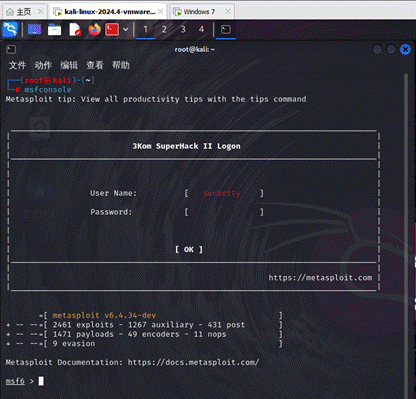Switch to workspace 3

click(183, 30)
